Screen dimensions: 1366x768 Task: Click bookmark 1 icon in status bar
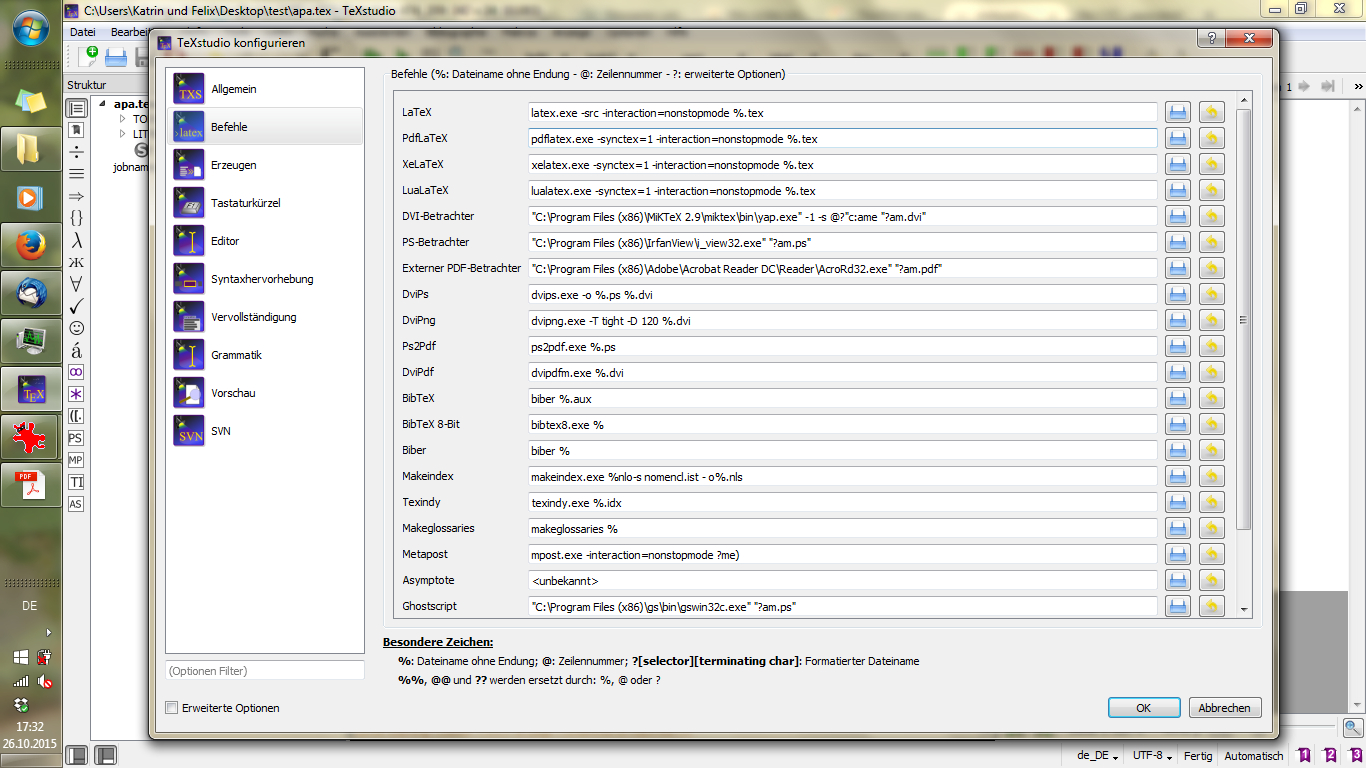point(1305,756)
